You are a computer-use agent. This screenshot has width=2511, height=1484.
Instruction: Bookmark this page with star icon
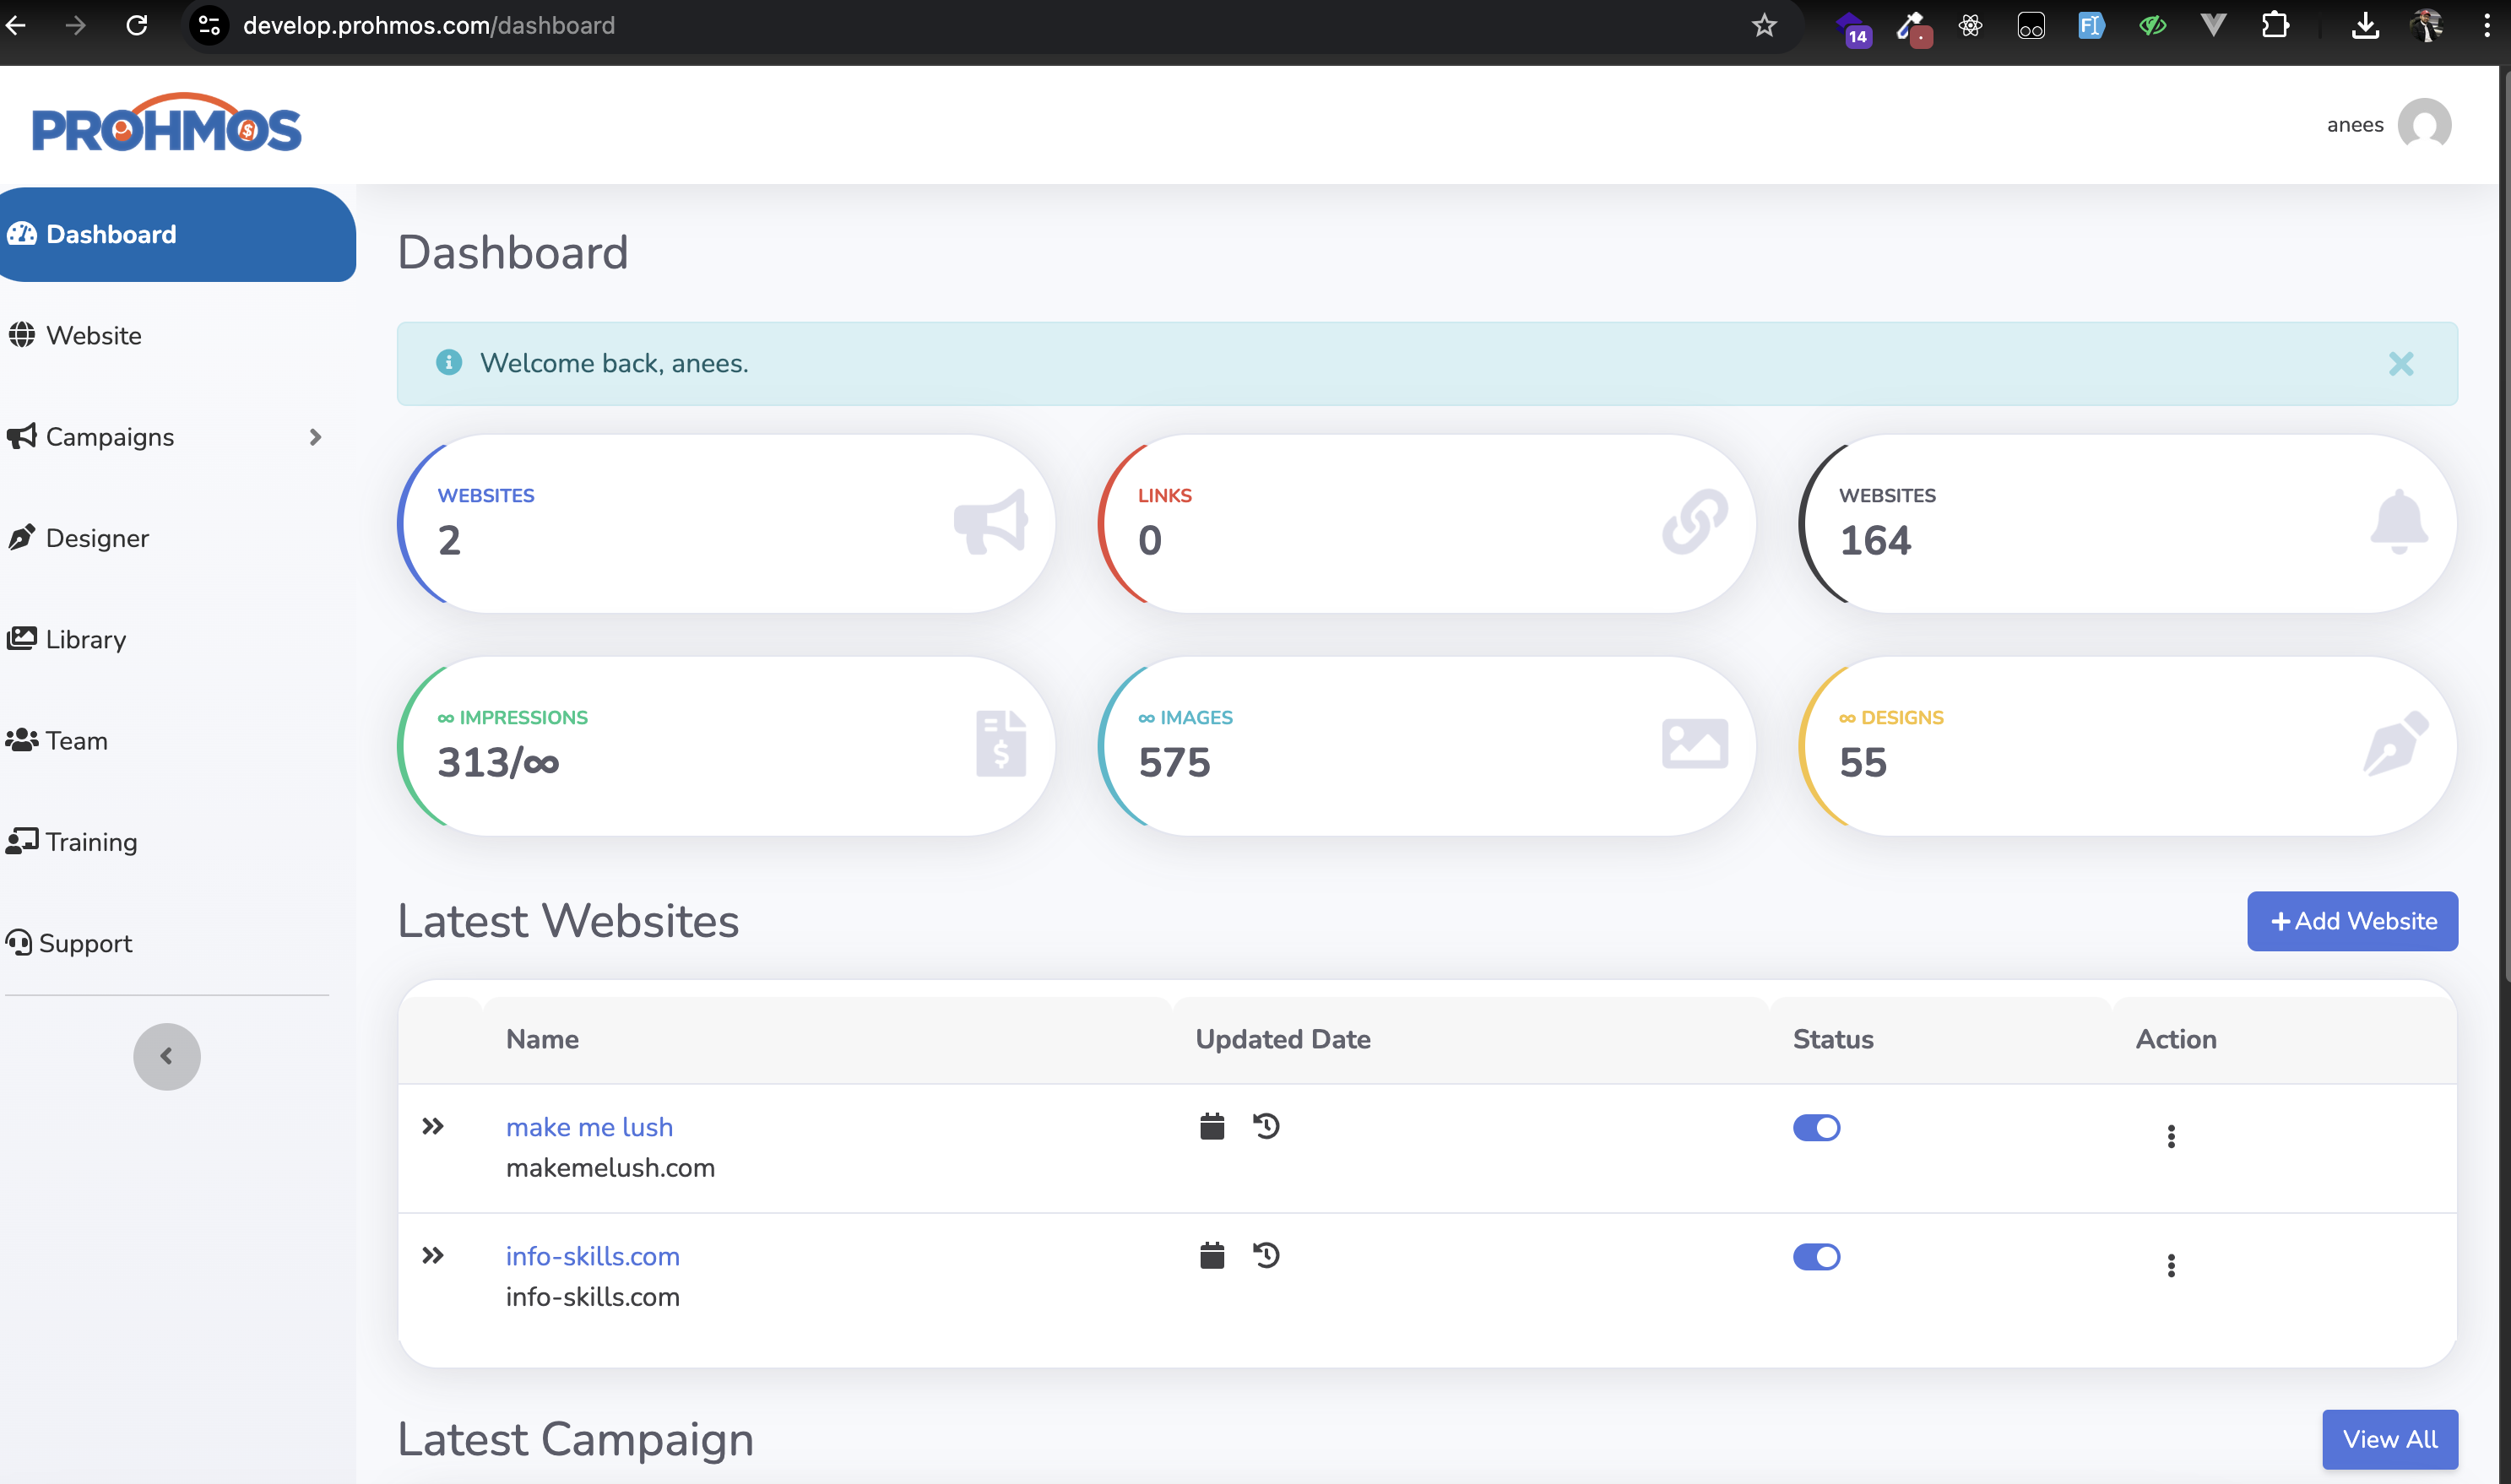pos(1764,26)
